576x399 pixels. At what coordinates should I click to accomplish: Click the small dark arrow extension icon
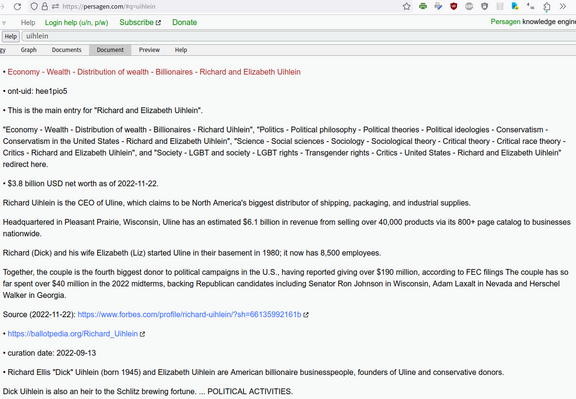530,6
